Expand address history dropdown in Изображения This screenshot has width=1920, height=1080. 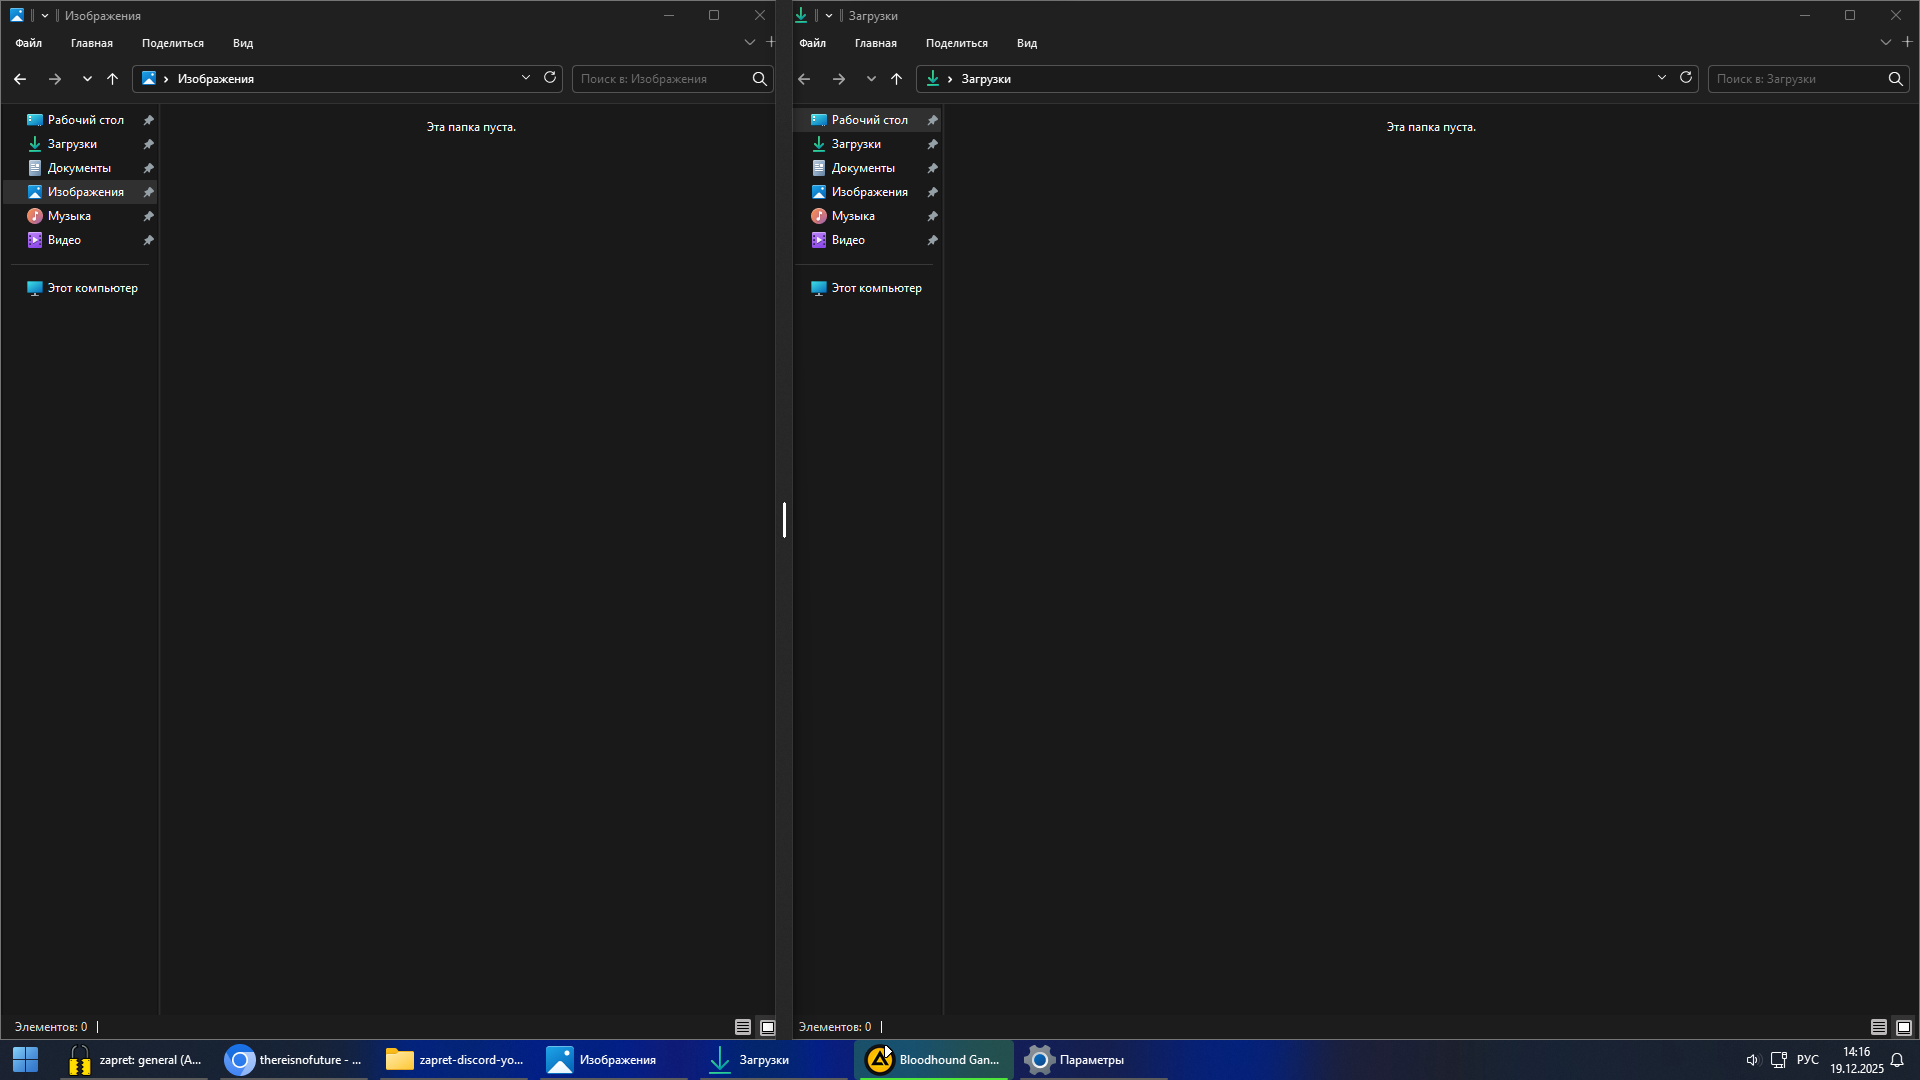[x=526, y=78]
